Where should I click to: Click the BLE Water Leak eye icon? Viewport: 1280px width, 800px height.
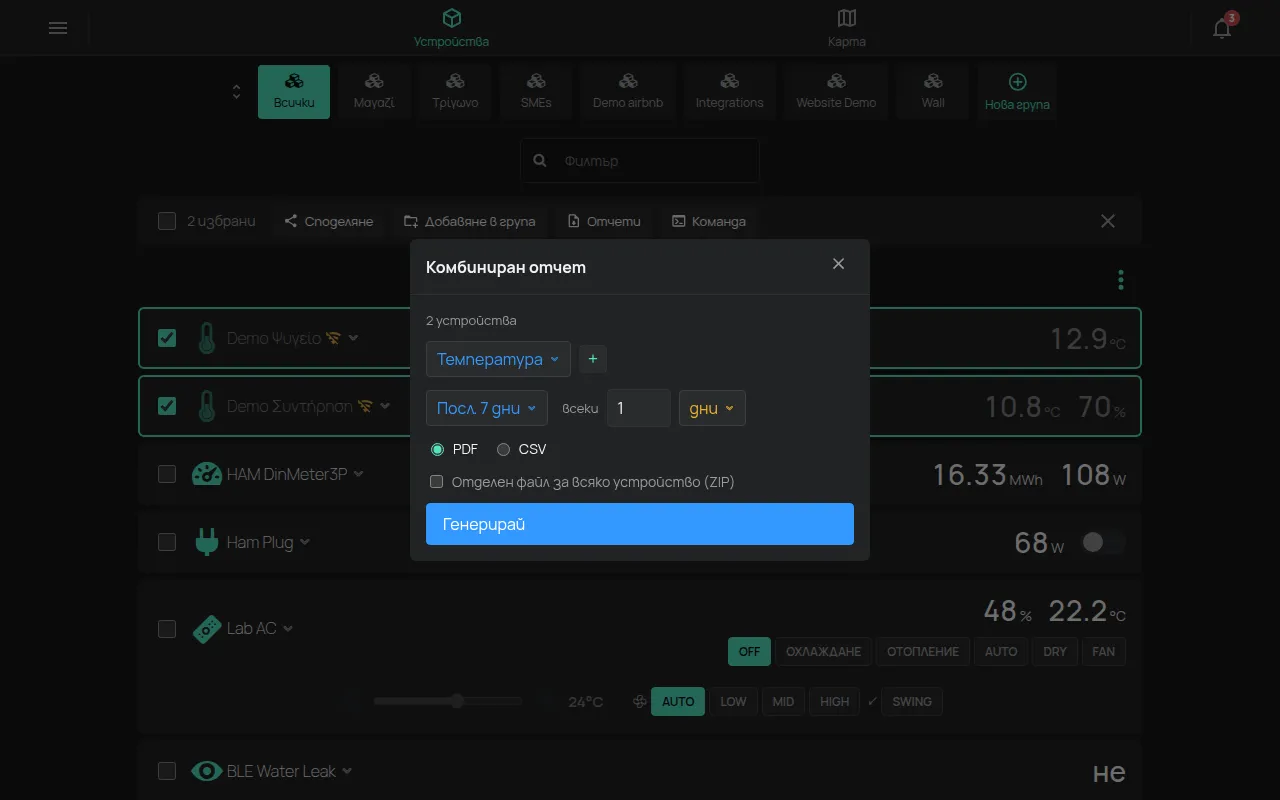pyautogui.click(x=207, y=771)
